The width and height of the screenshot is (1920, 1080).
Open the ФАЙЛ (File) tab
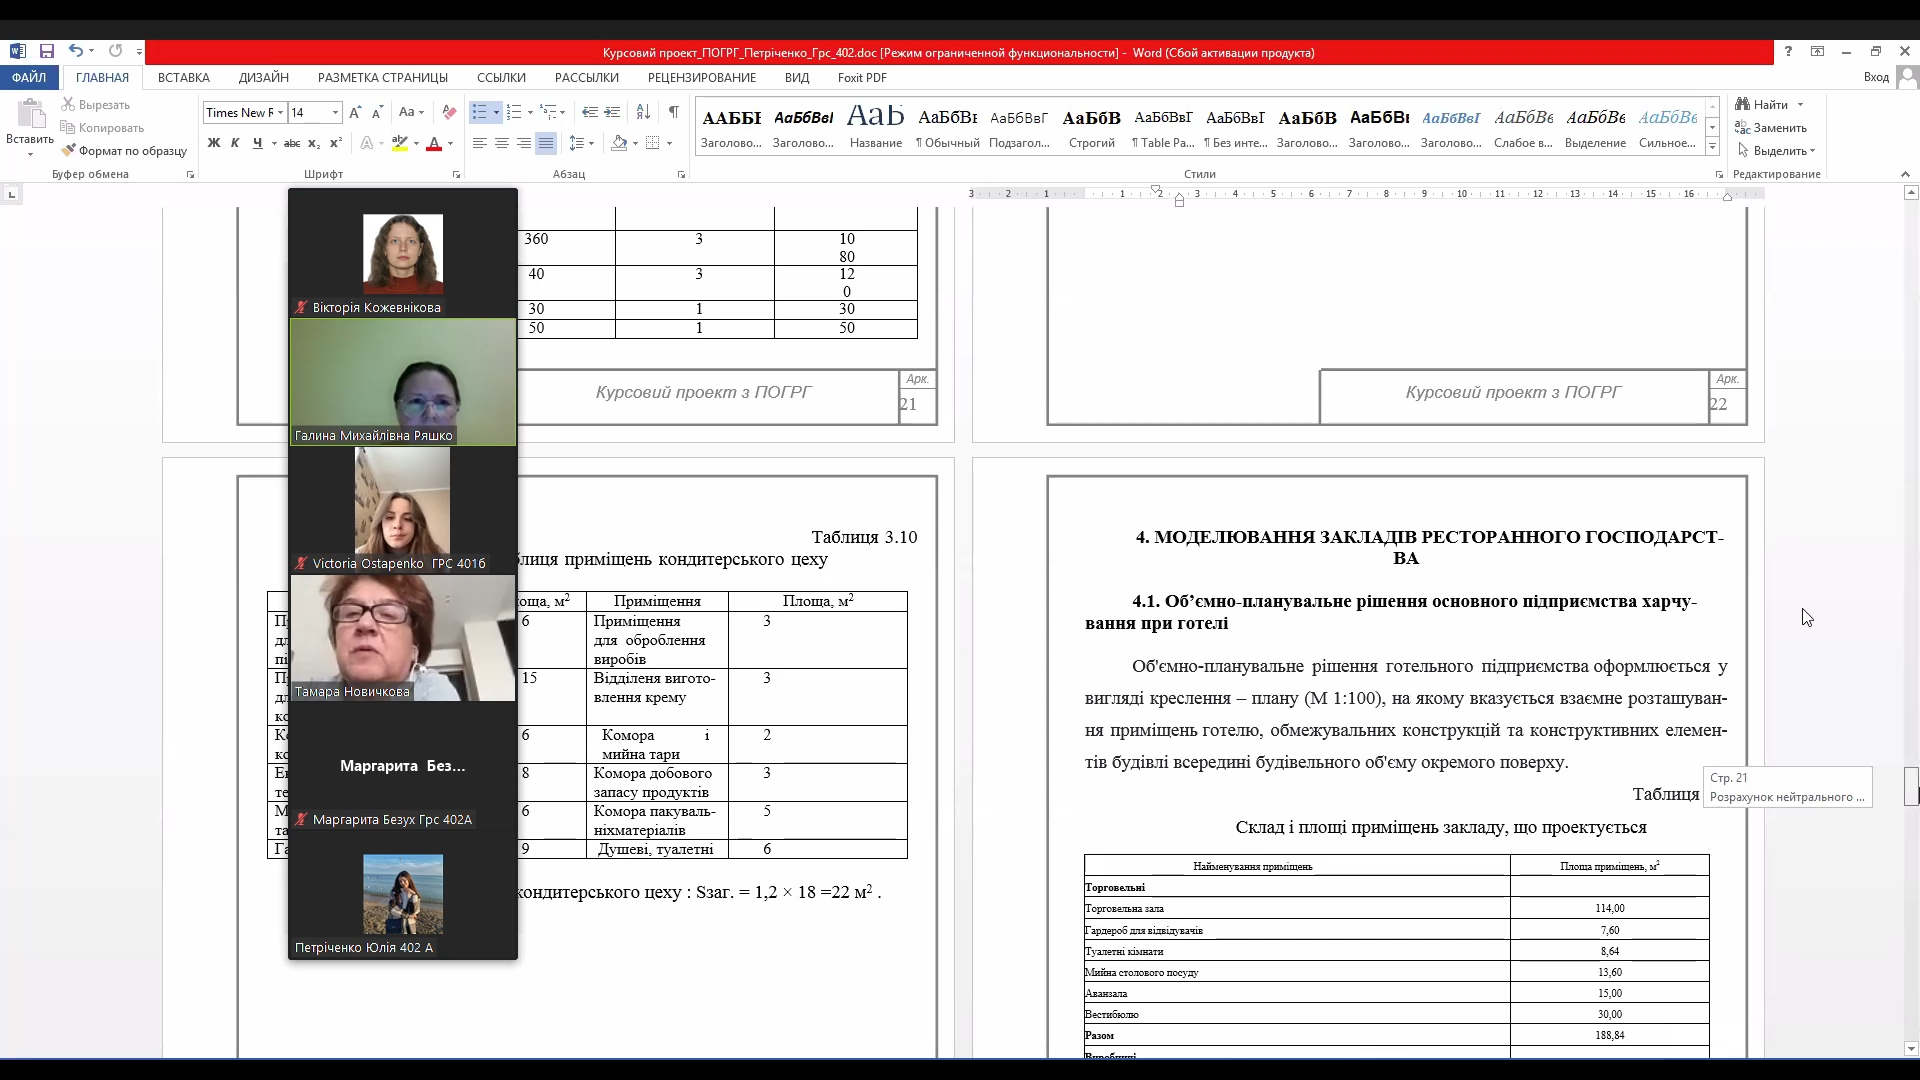(29, 78)
